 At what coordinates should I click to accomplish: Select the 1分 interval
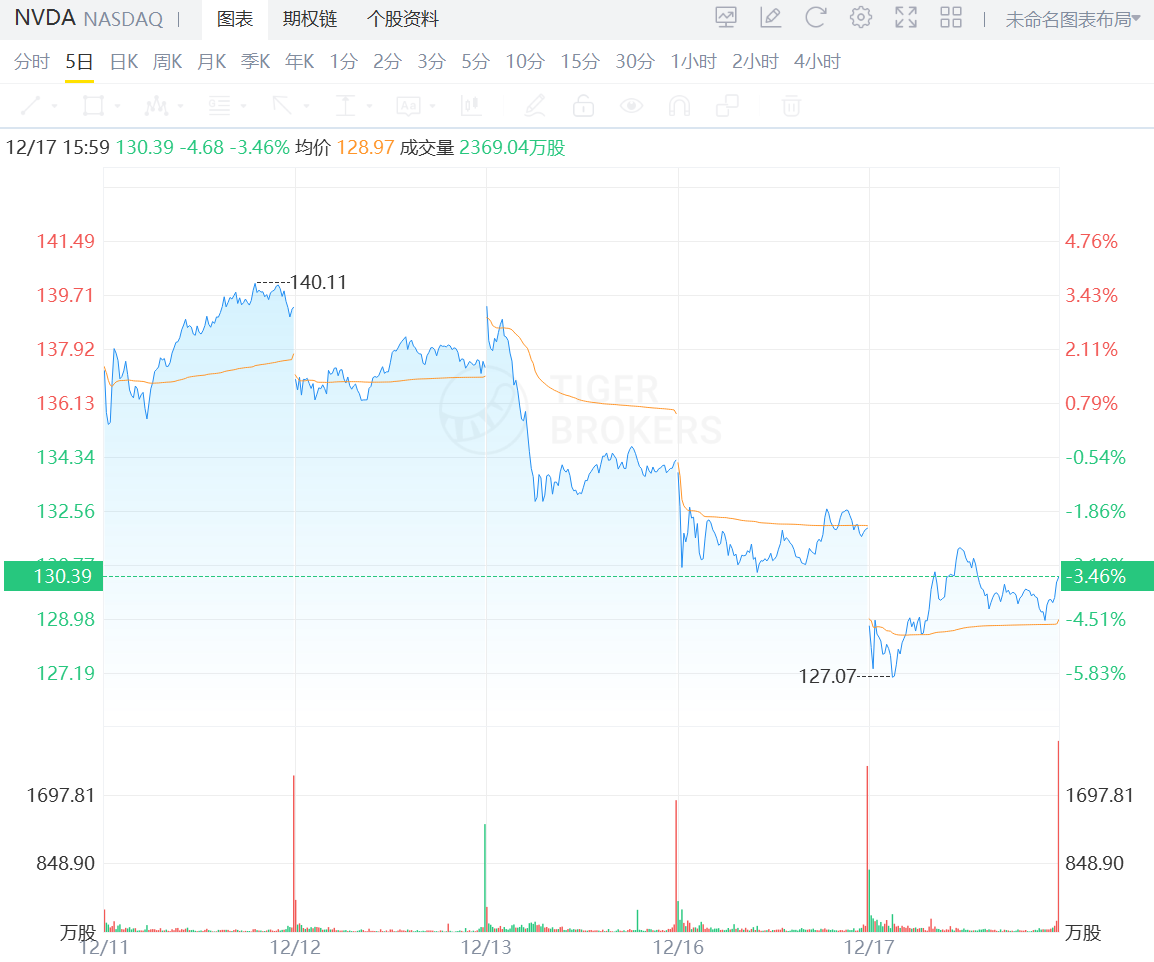343,61
